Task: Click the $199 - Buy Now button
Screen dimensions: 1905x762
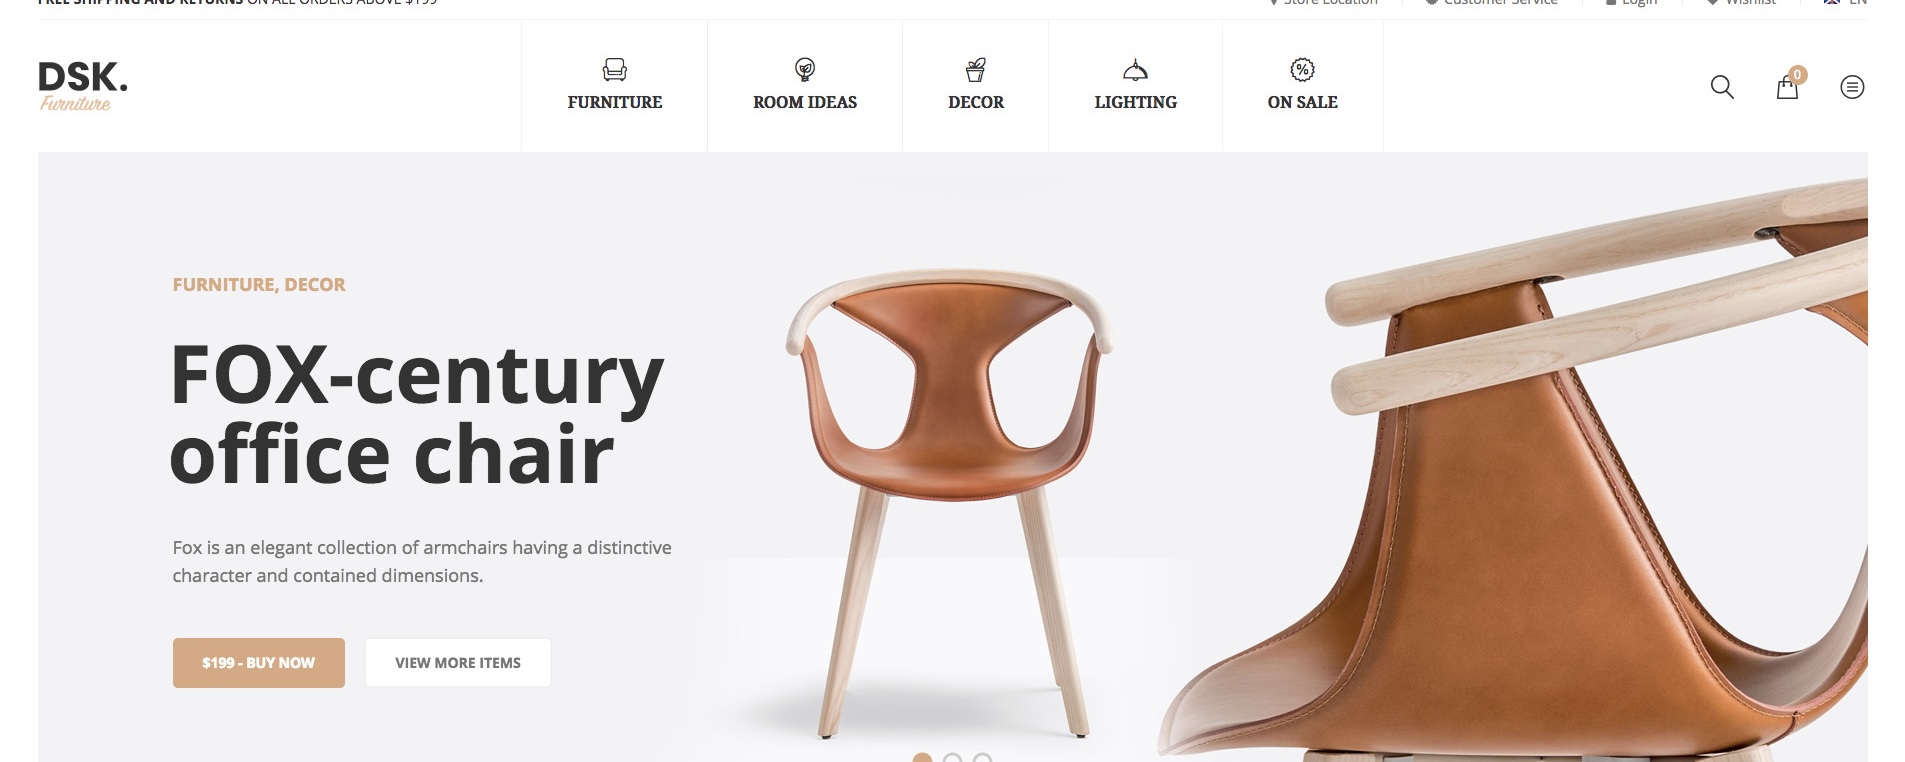Action: coord(259,663)
